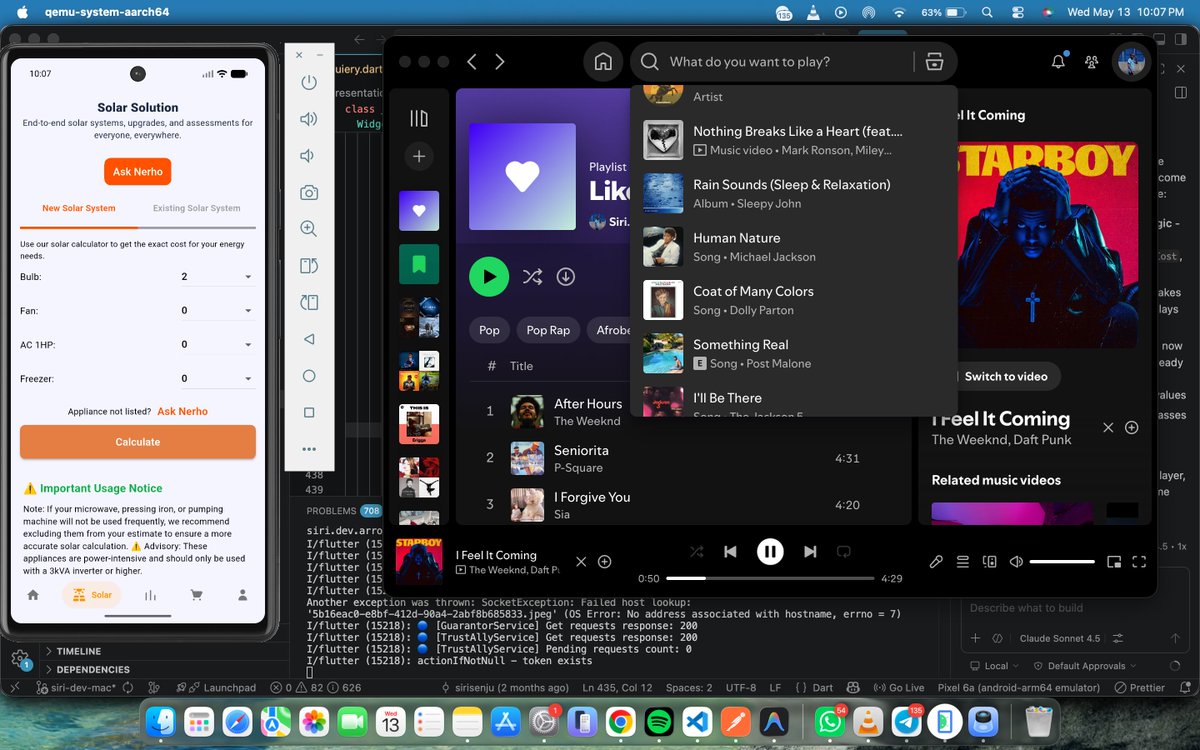Open Your Library icon in Spotify sidebar
This screenshot has width=1200, height=750.
click(419, 118)
